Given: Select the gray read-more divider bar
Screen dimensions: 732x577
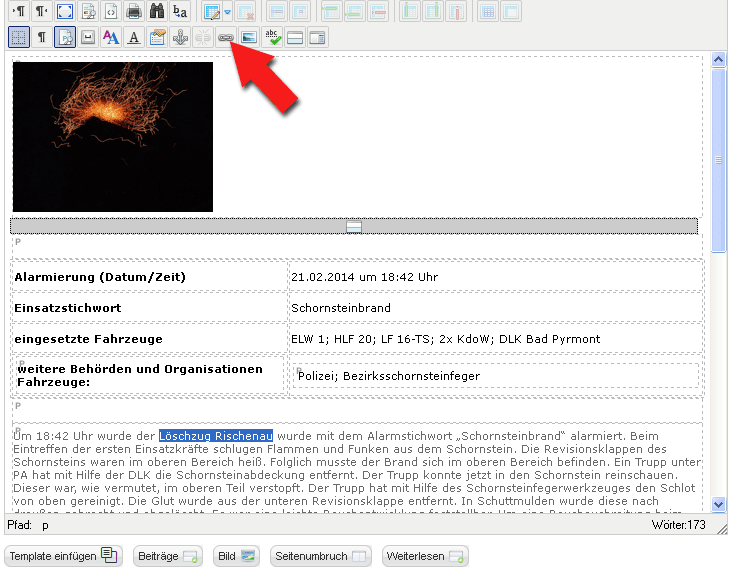Looking at the screenshot, I should (354, 226).
